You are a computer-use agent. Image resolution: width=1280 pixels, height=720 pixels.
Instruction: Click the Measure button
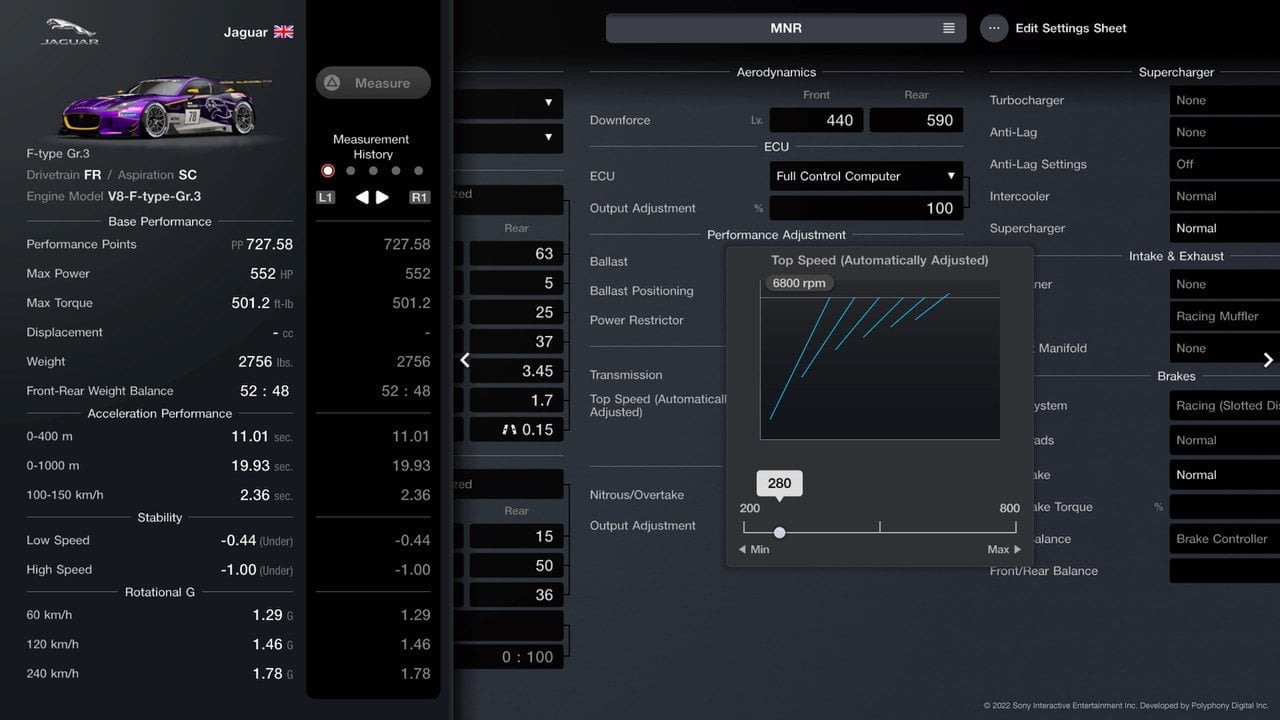pyautogui.click(x=373, y=83)
